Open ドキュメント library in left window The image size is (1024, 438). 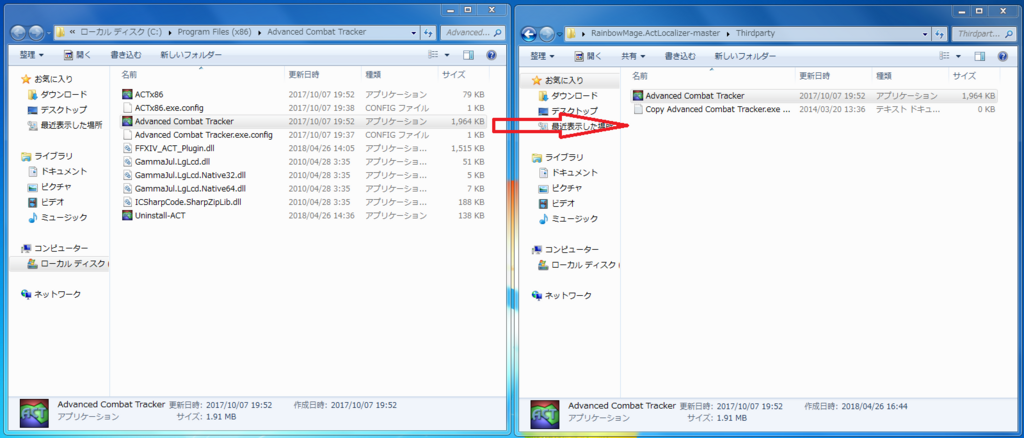[x=57, y=171]
